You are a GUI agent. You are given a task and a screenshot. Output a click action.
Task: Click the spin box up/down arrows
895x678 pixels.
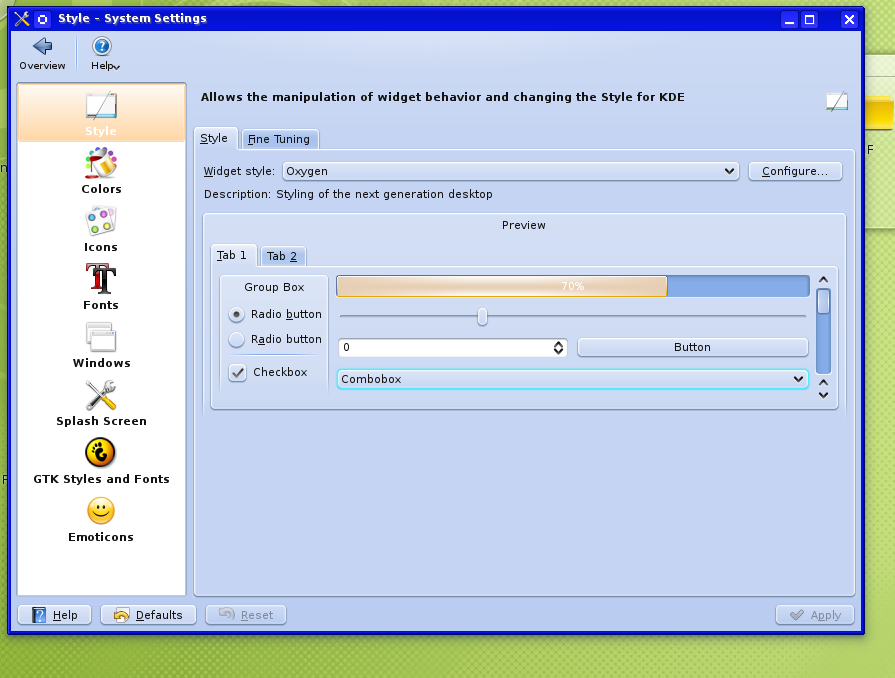click(558, 348)
